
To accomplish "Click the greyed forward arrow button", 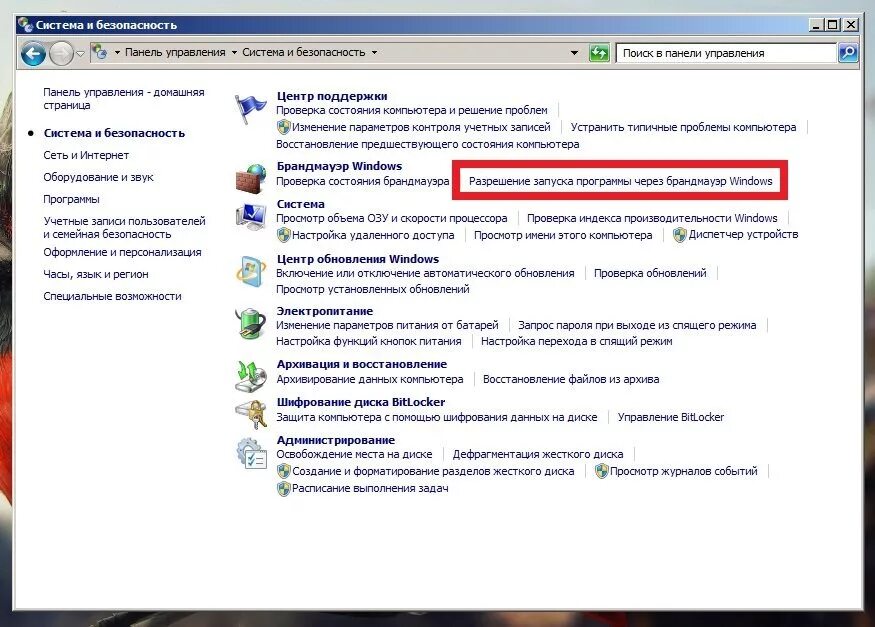I will (x=60, y=54).
